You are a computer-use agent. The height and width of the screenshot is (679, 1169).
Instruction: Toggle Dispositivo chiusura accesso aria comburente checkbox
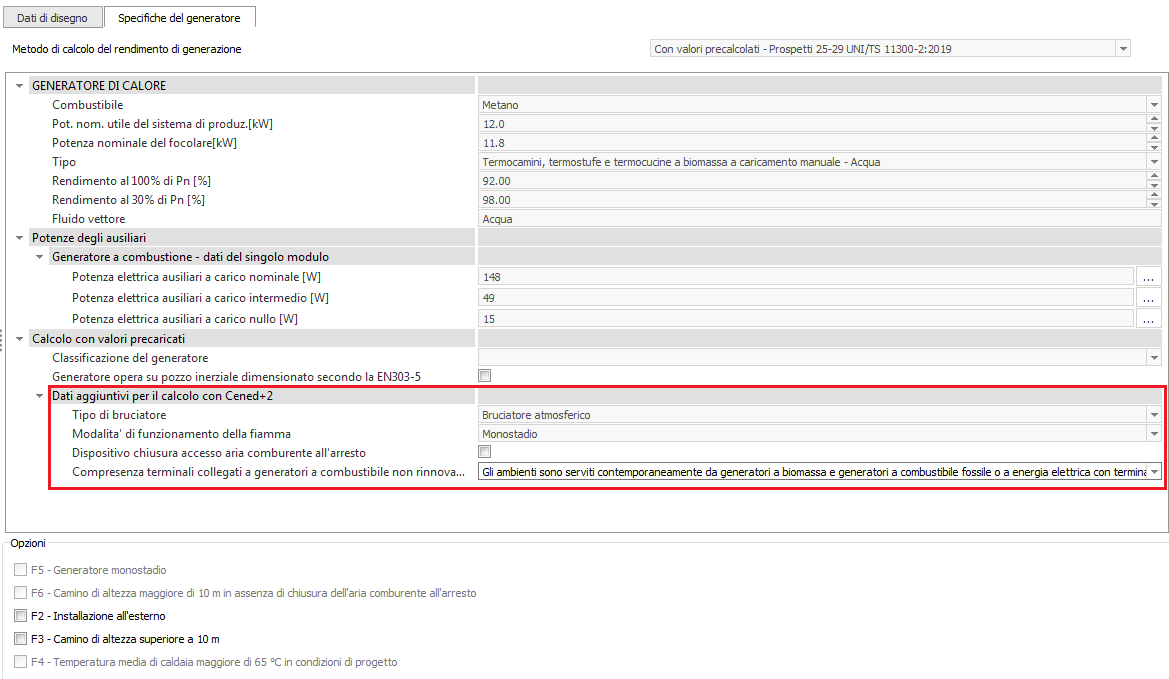coord(485,452)
